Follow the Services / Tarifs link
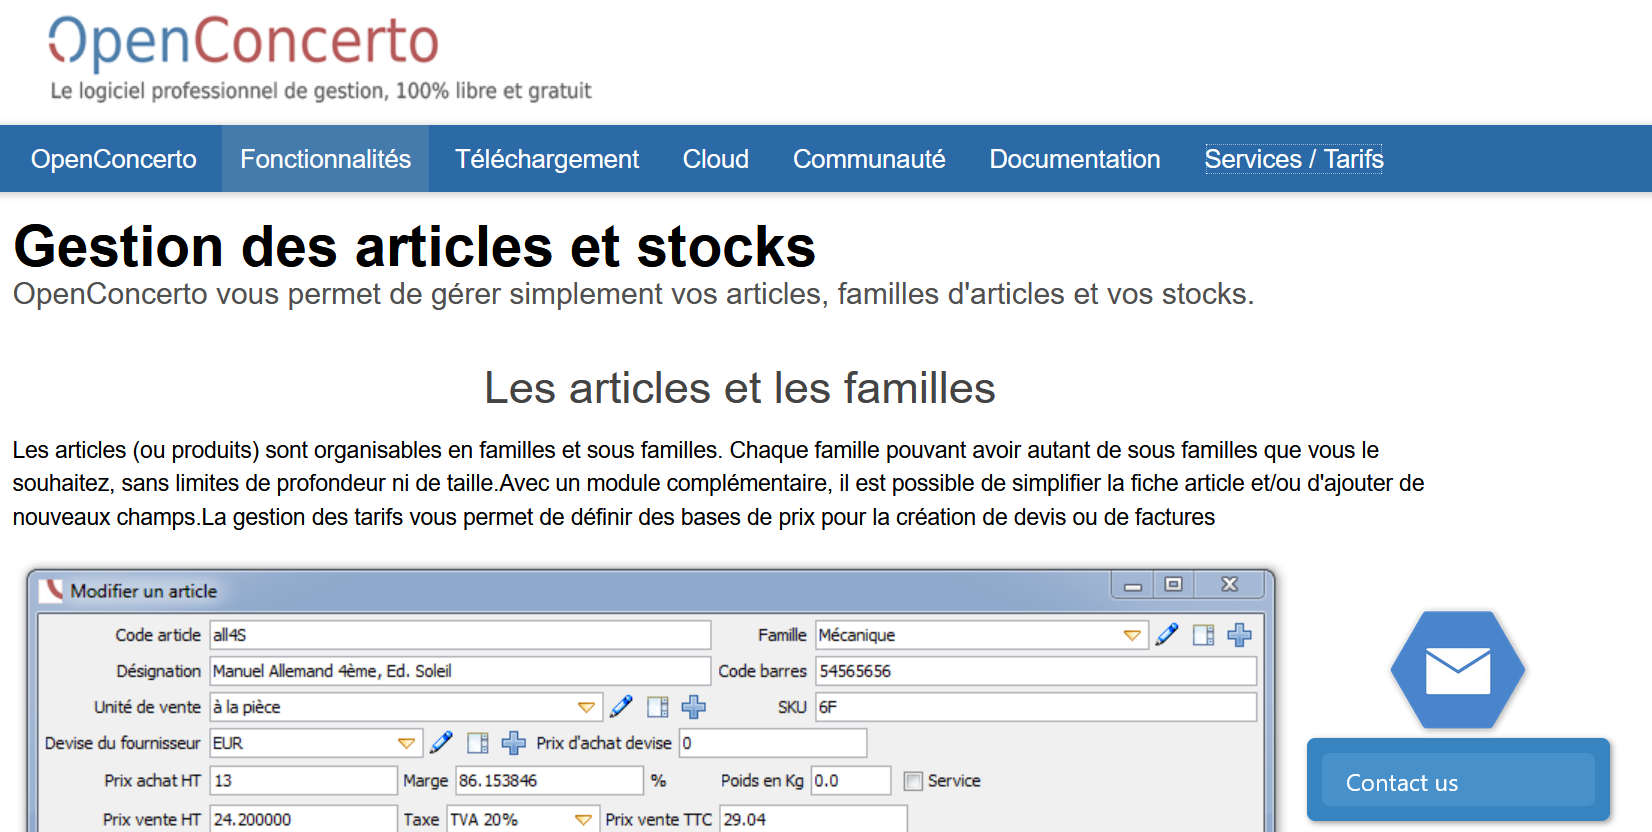 tap(1294, 159)
